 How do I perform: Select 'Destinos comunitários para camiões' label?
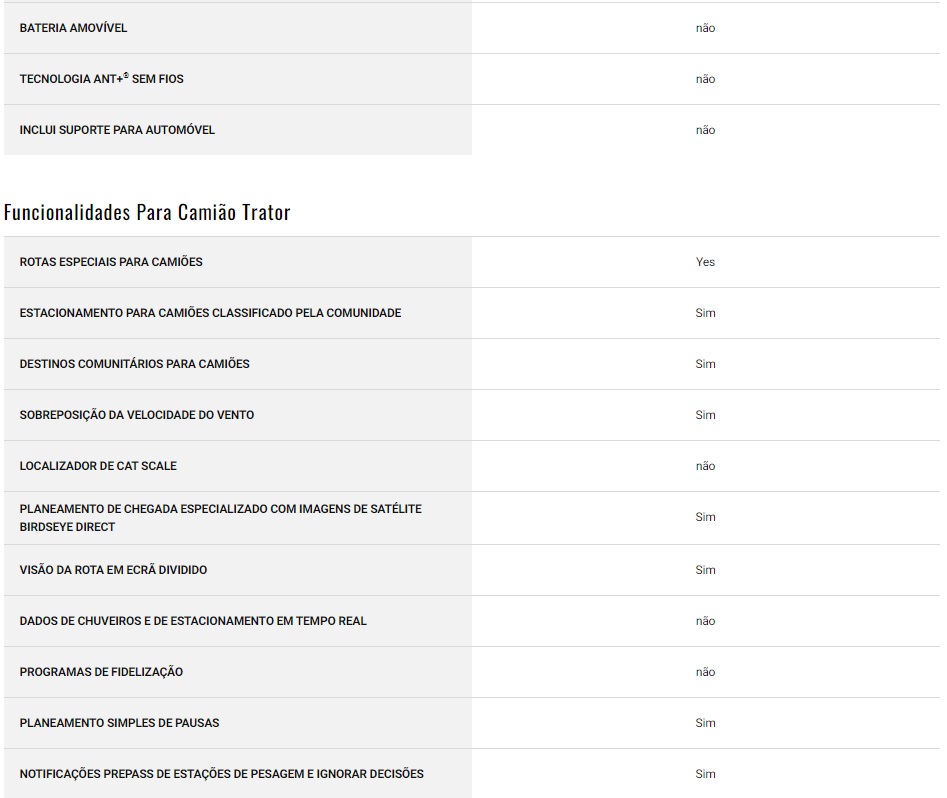134,364
